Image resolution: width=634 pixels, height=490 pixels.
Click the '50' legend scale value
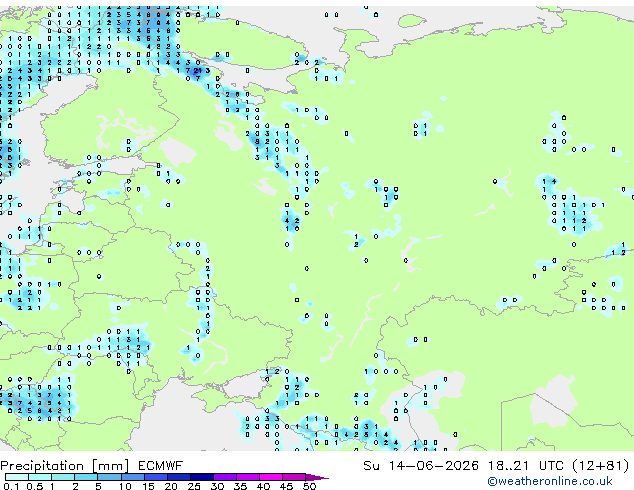pyautogui.click(x=309, y=486)
